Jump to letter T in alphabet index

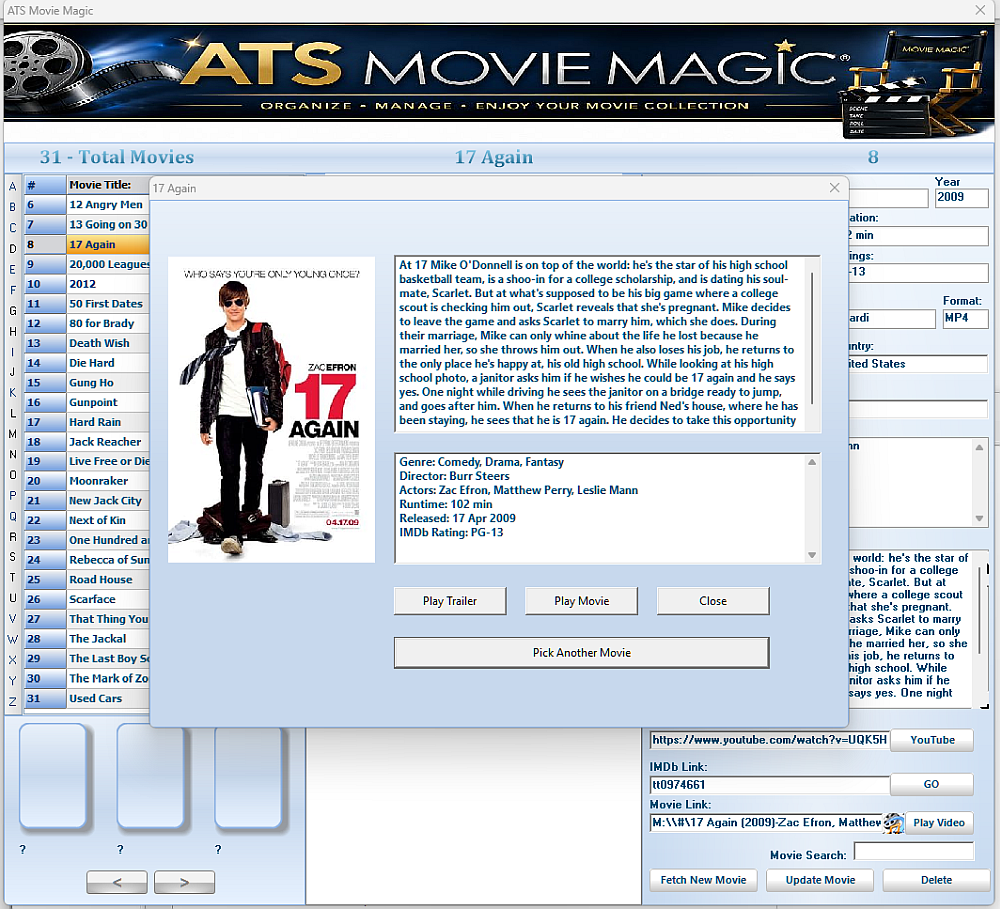[x=12, y=577]
